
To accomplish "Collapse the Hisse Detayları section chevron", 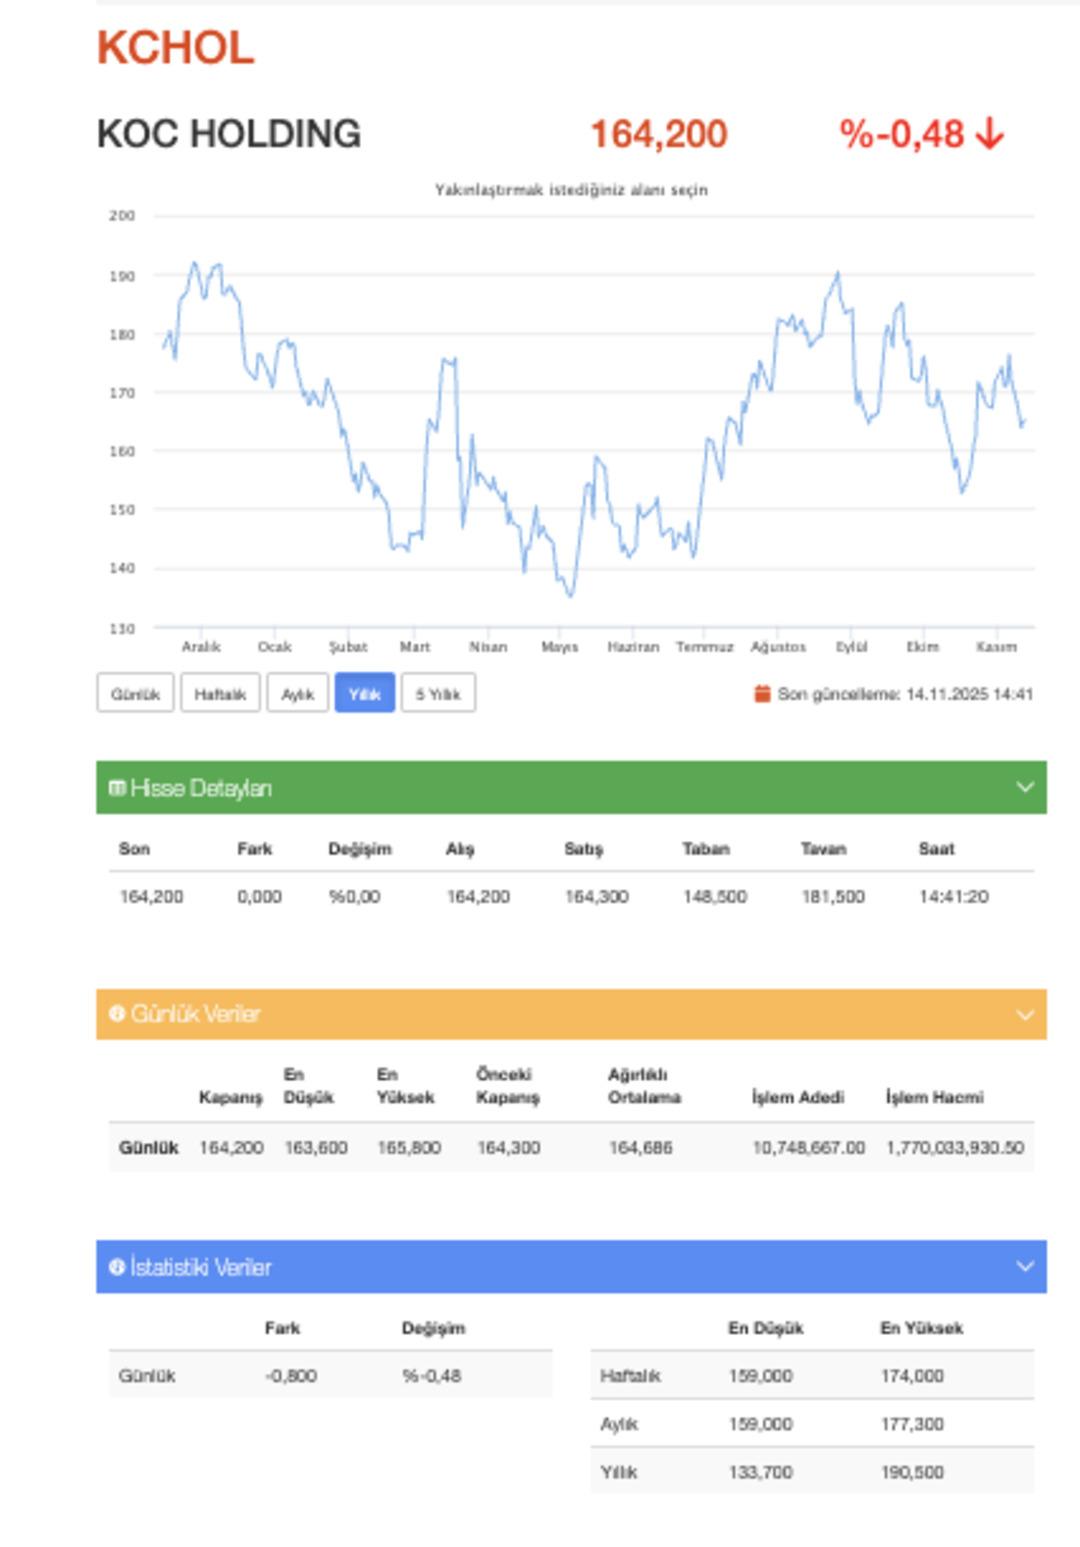I will click(x=1025, y=787).
